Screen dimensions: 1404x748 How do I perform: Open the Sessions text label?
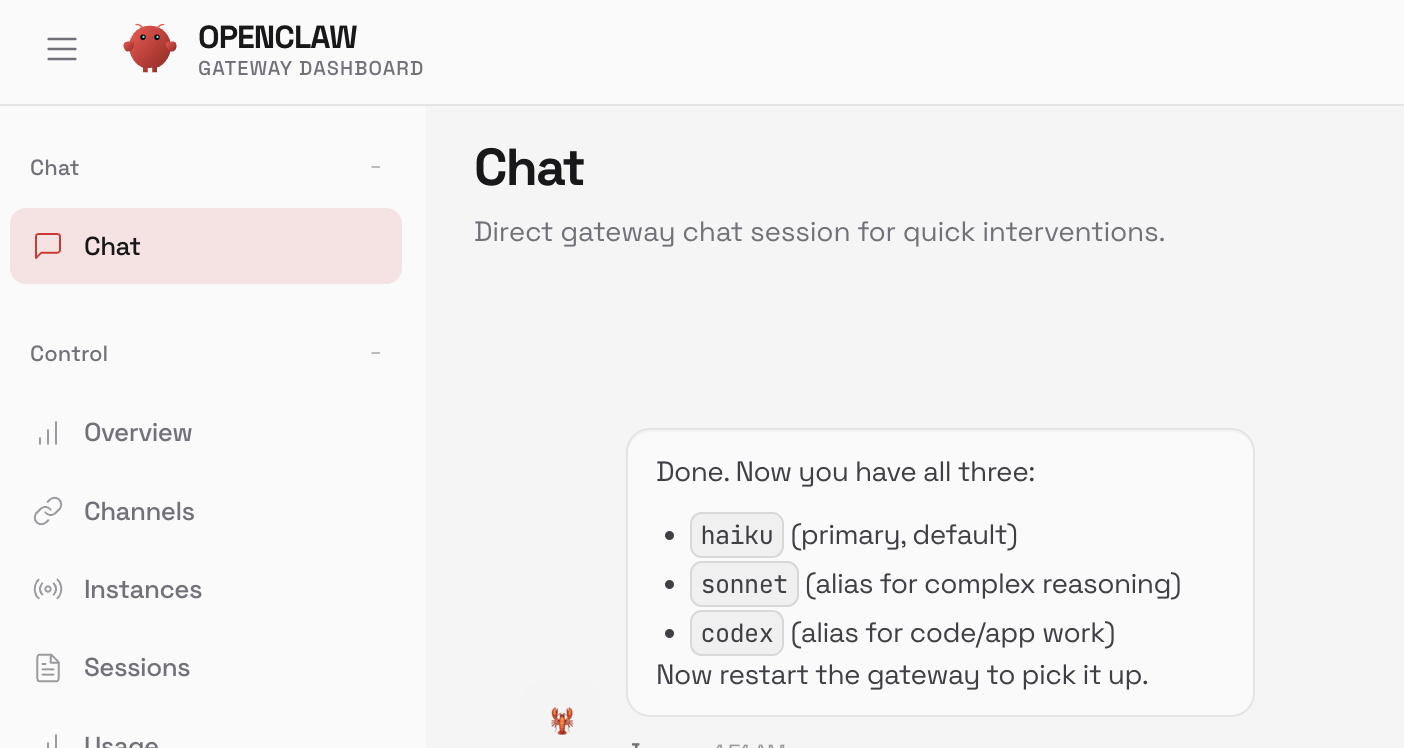137,668
